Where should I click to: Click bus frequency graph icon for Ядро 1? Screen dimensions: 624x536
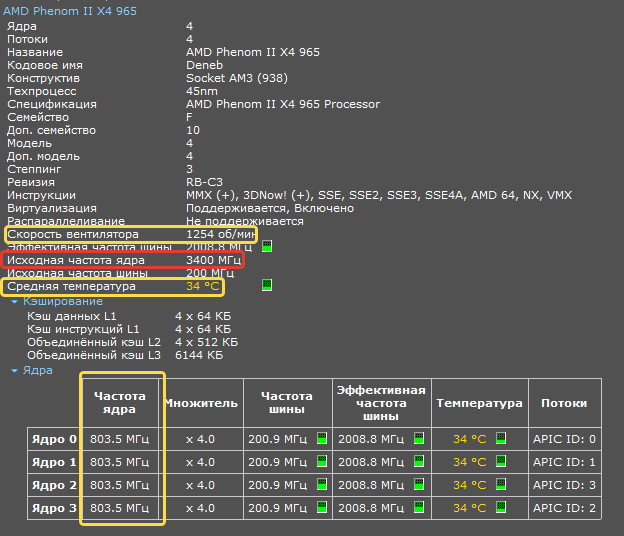pyautogui.click(x=322, y=461)
